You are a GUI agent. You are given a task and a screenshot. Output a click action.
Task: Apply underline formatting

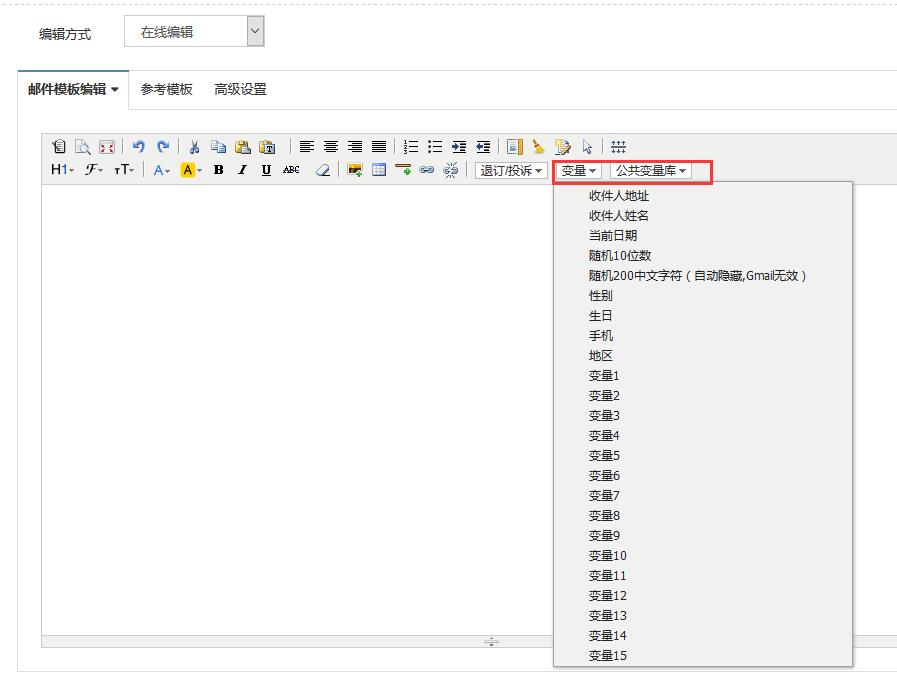pos(266,170)
